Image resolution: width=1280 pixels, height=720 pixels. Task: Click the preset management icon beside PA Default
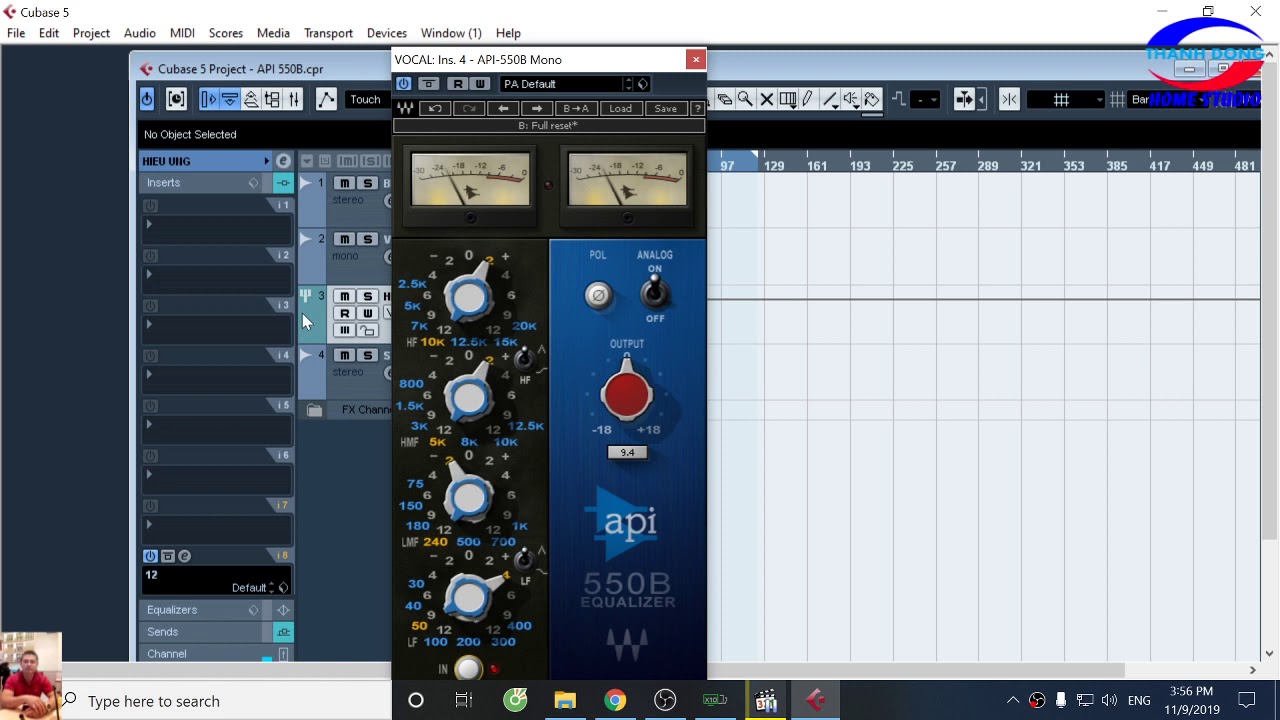[x=643, y=84]
